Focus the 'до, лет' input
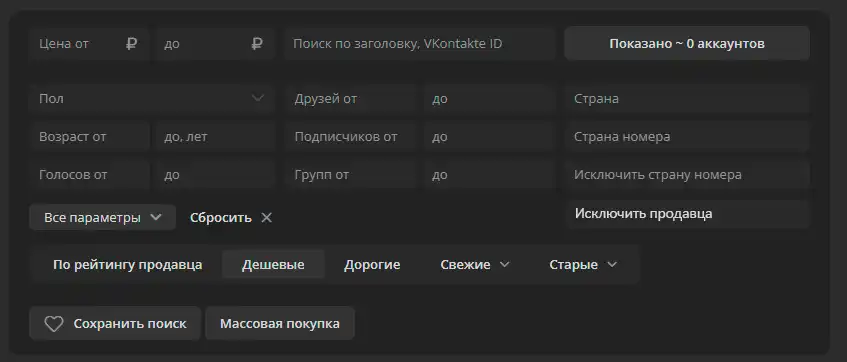Image resolution: width=847 pixels, height=362 pixels. point(216,137)
